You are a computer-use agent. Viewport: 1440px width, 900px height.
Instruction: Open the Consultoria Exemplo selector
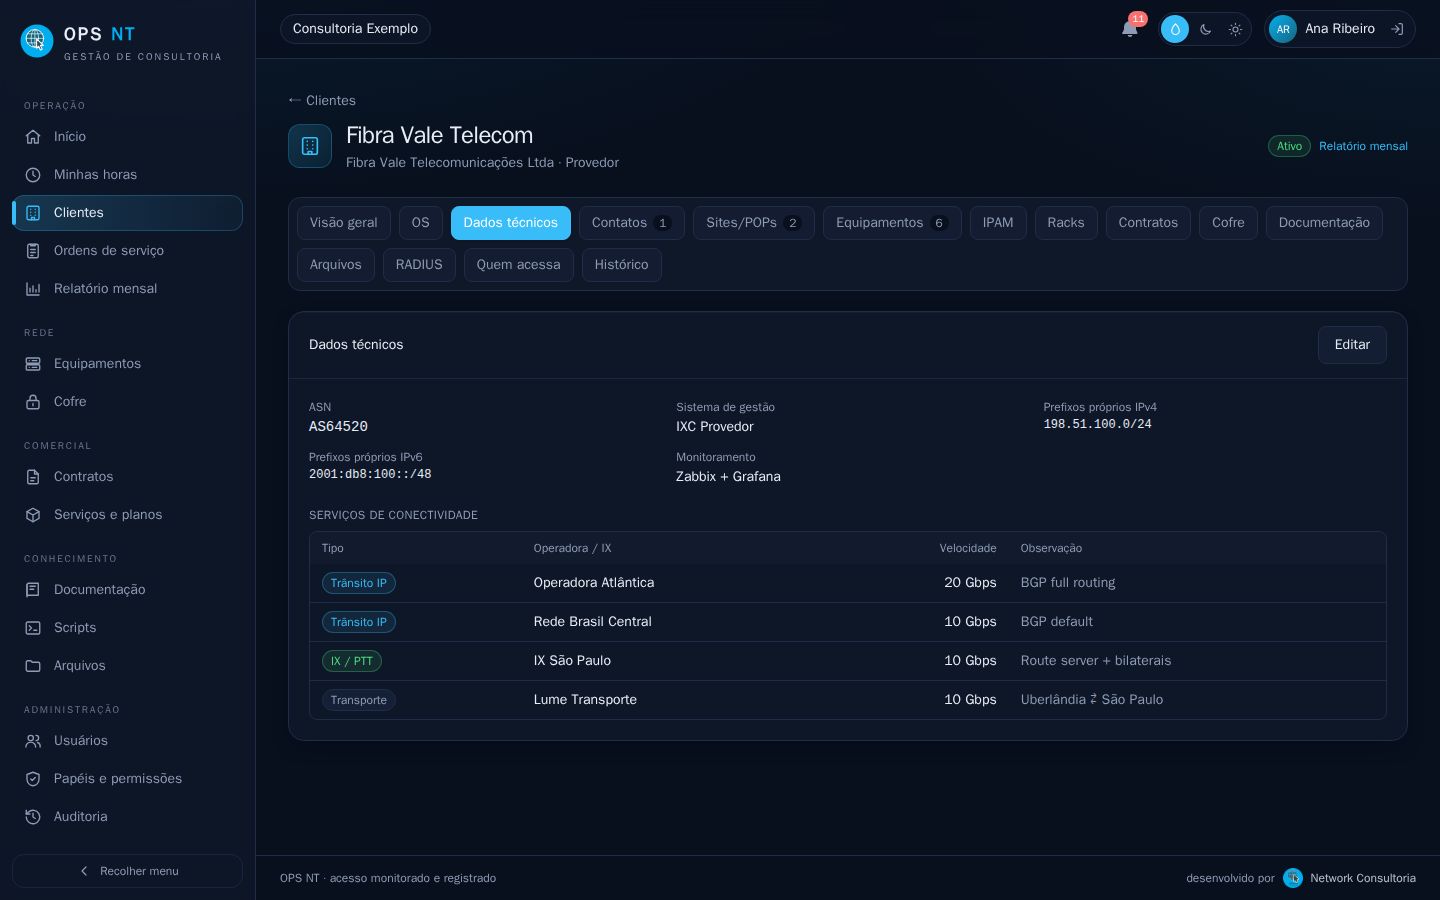[x=355, y=29]
